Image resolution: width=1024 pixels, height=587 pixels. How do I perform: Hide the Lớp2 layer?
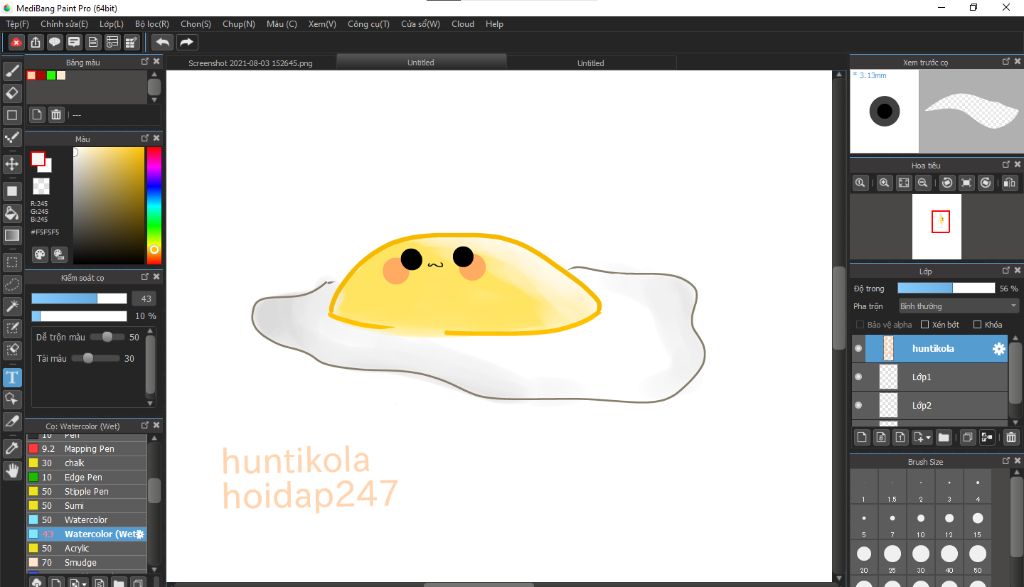point(858,405)
